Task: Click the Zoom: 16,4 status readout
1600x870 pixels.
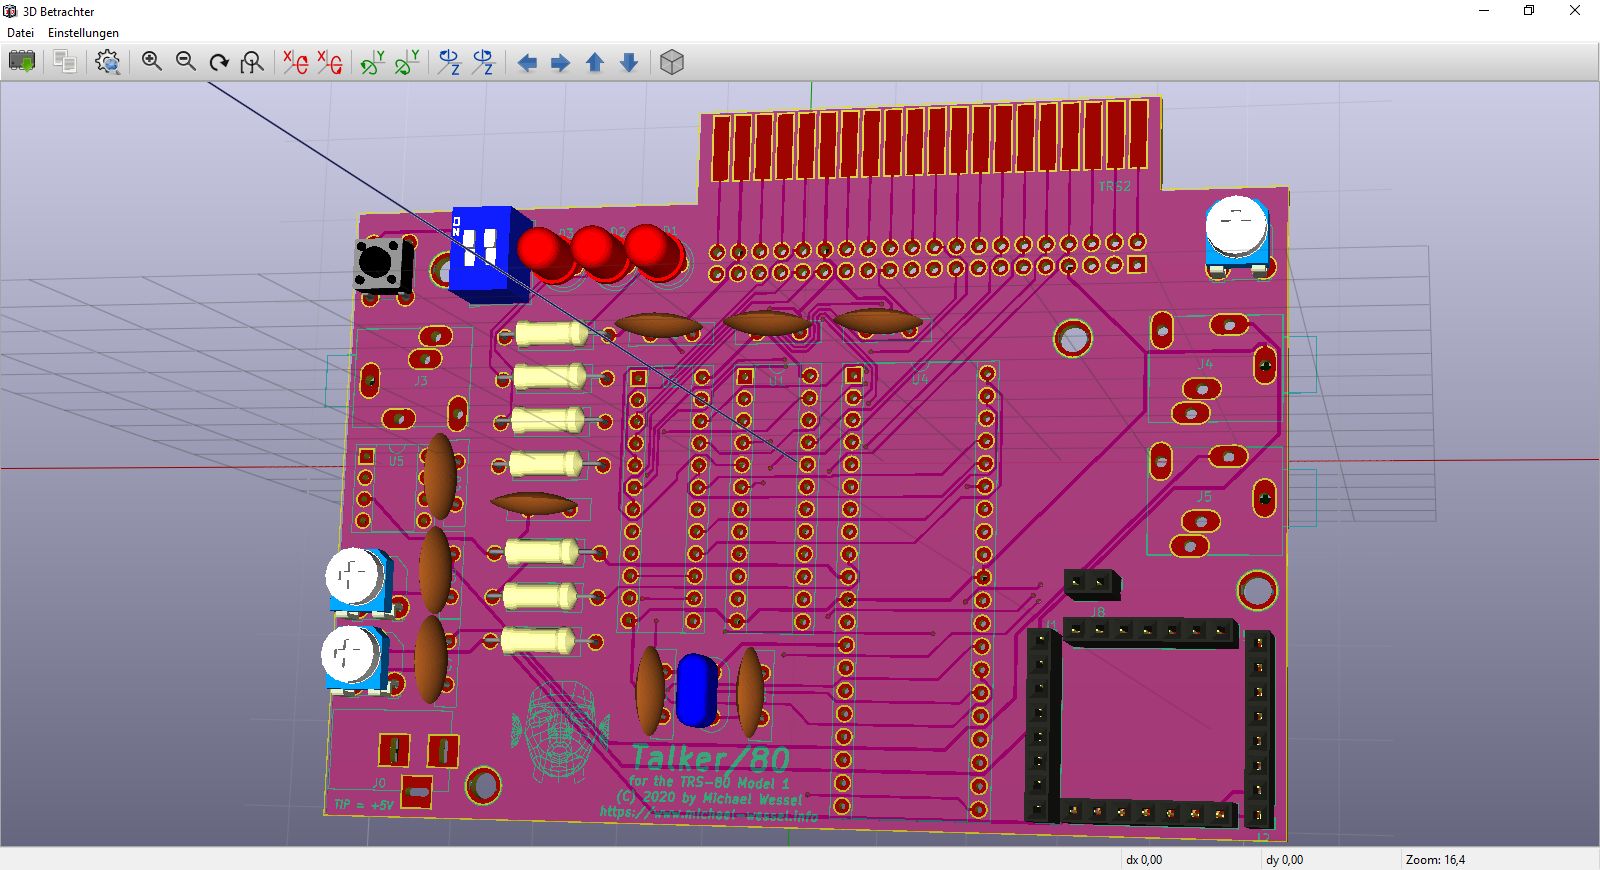Action: click(x=1435, y=859)
